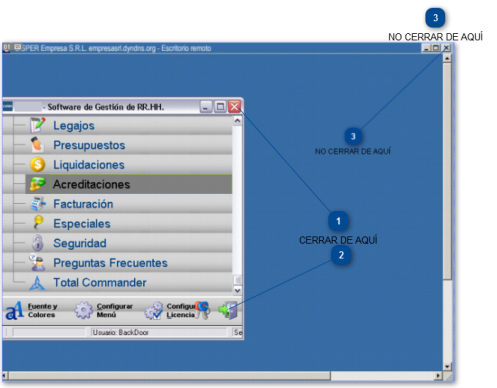Open Configurar Licencia option
497x388 pixels.
click(x=177, y=310)
